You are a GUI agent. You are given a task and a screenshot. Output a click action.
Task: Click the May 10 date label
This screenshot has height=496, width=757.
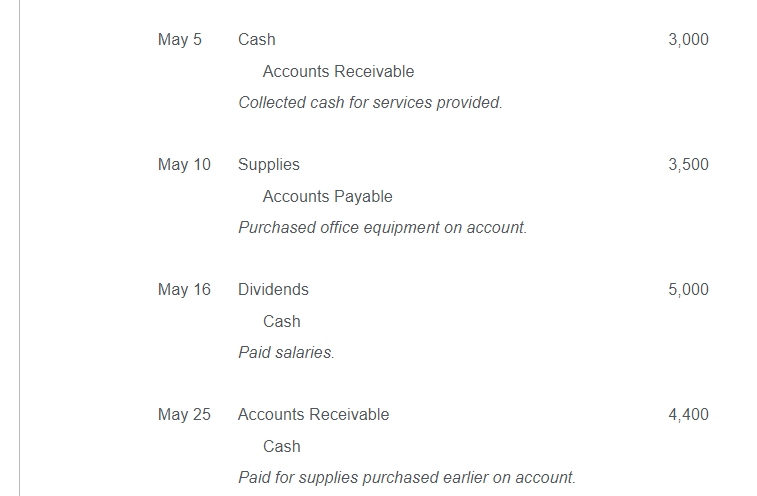[x=184, y=165]
